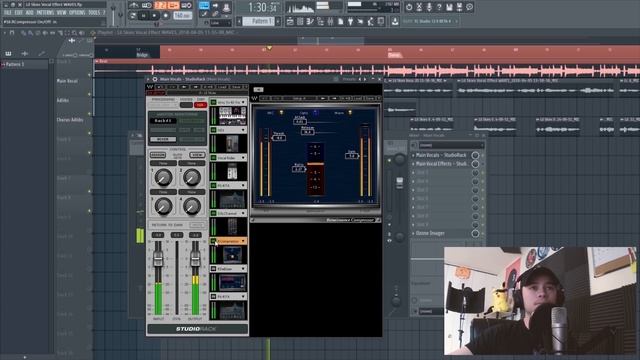Viewport: 640px width, 360px height.
Task: Open Main Vocals - StudioRack mixer slot
Action: click(441, 155)
